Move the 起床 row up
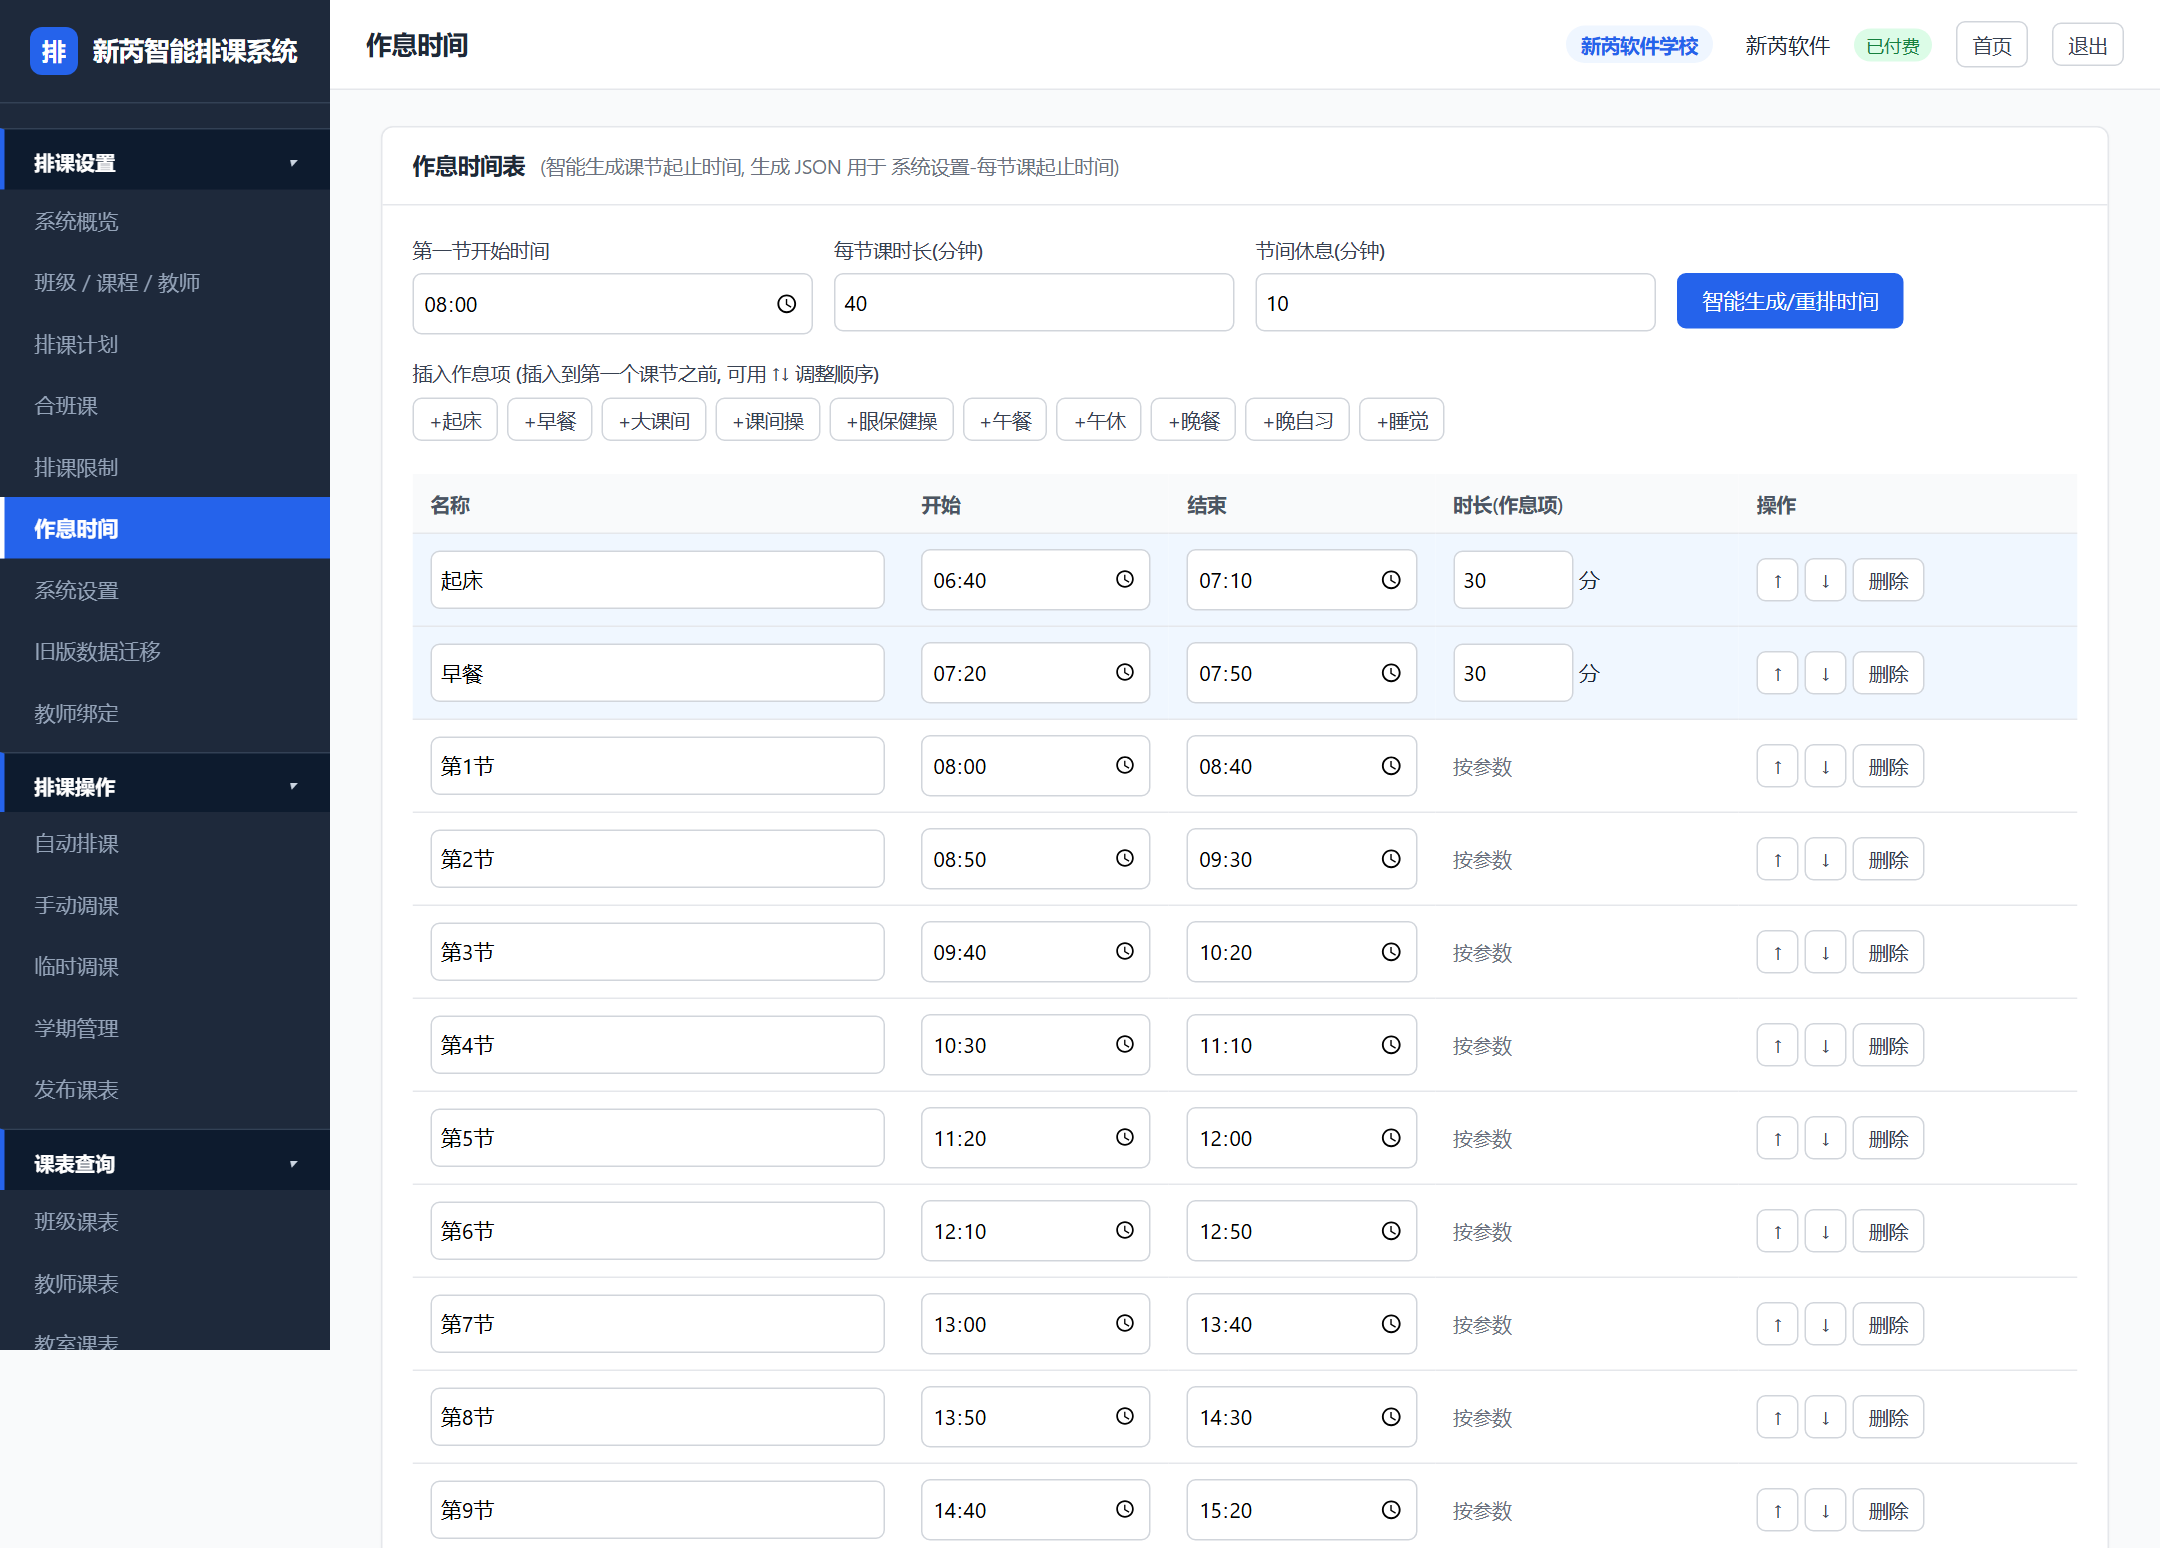Image resolution: width=2160 pixels, height=1548 pixels. pos(1777,580)
